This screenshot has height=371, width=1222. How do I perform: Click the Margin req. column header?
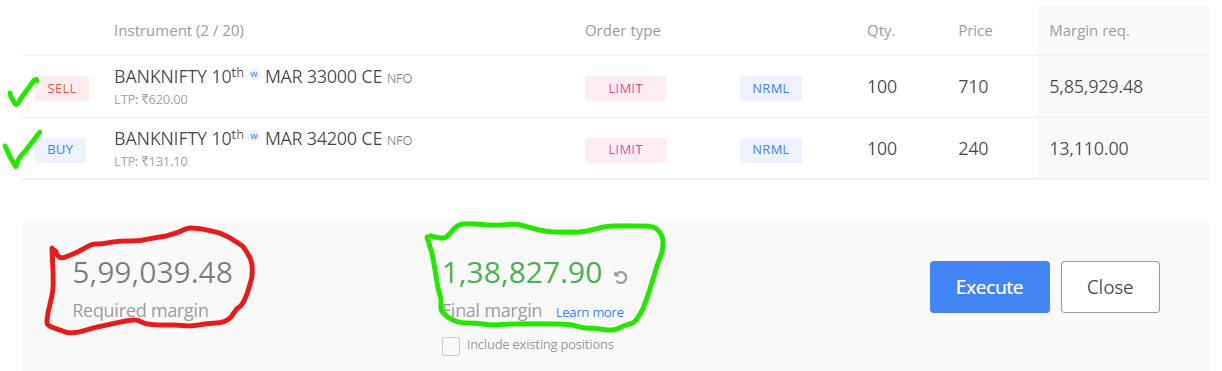coord(1089,31)
